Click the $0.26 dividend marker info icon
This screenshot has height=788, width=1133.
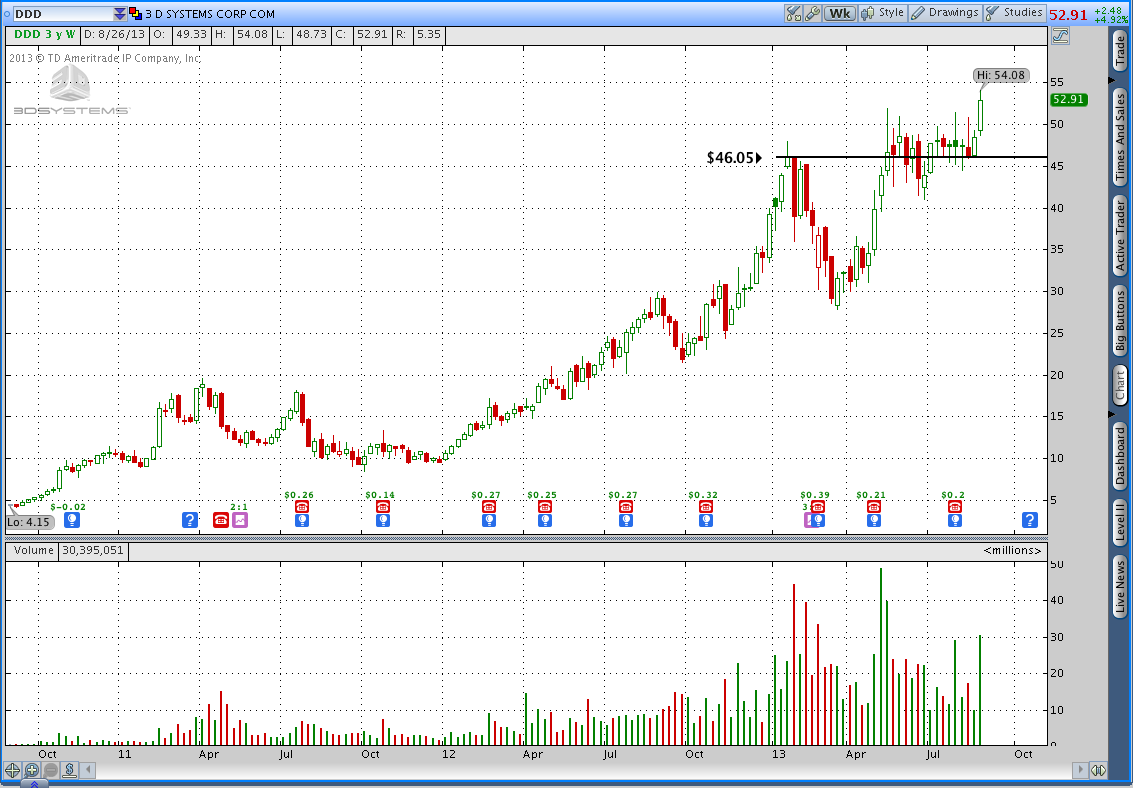coord(301,521)
